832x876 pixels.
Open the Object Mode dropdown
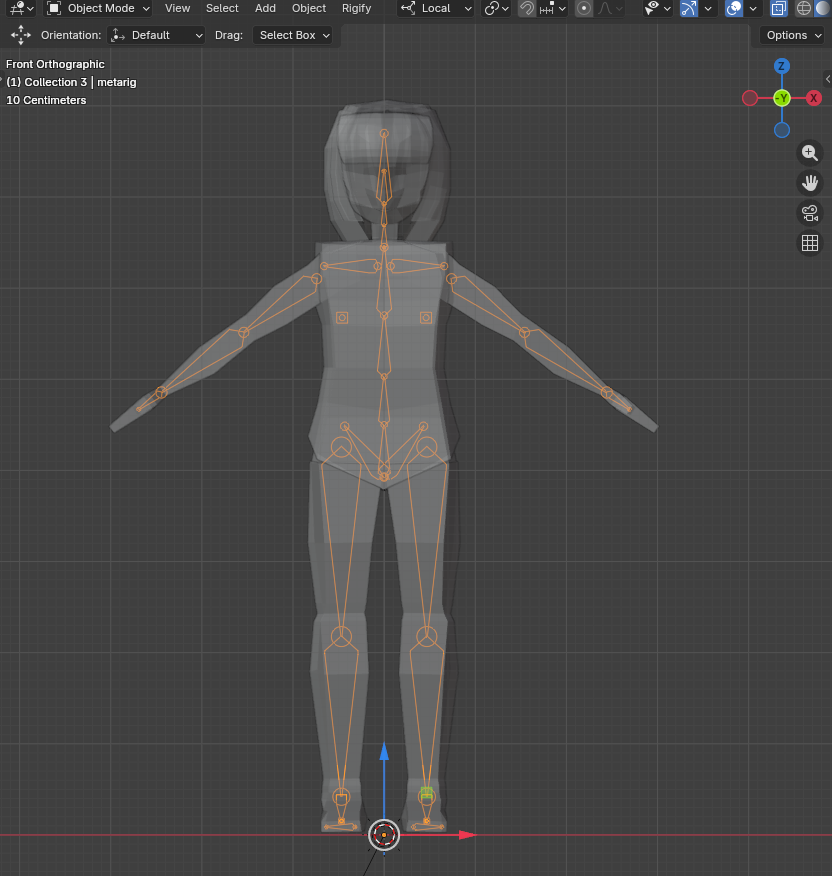point(98,8)
